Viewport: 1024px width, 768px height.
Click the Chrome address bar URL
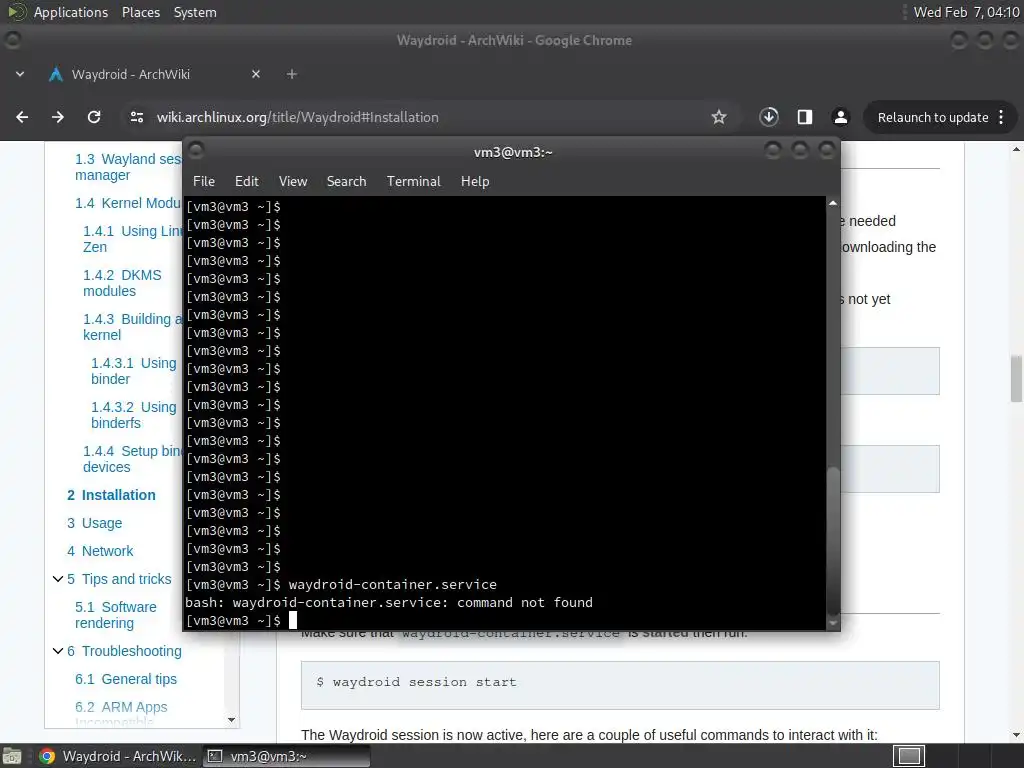tap(297, 118)
